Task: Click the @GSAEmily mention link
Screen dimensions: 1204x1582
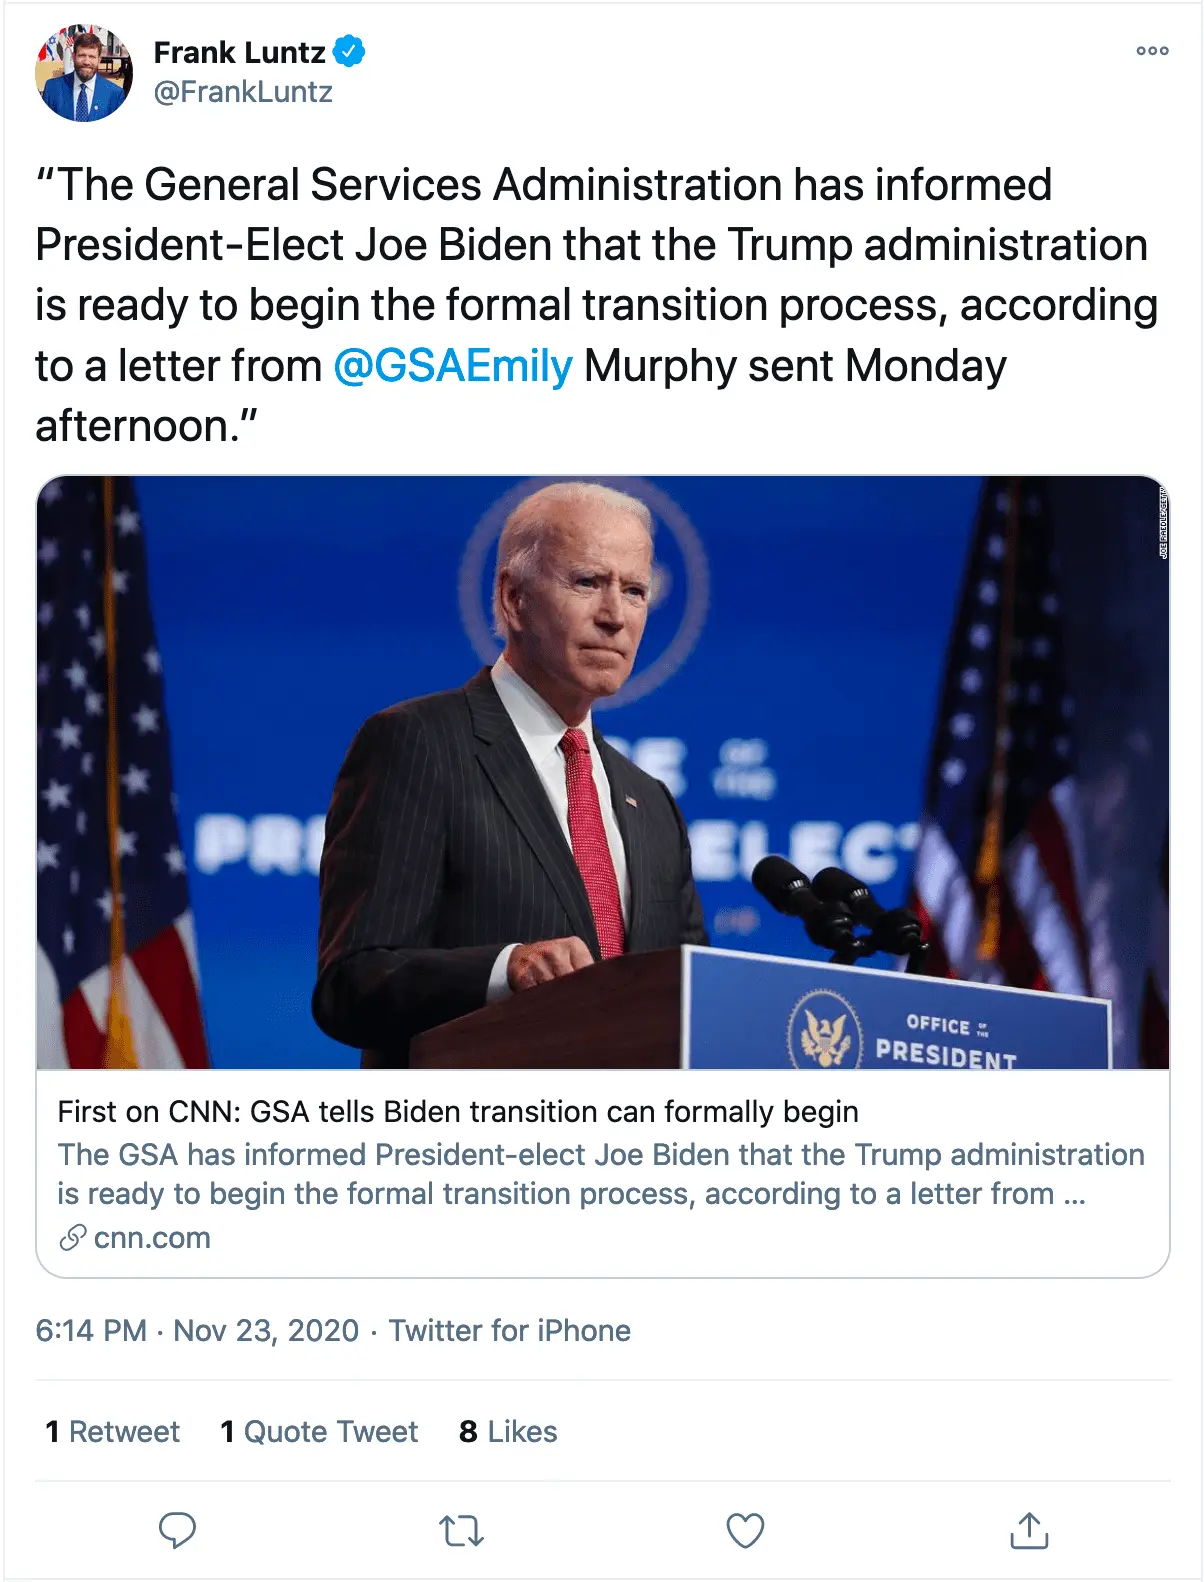Action: click(453, 366)
